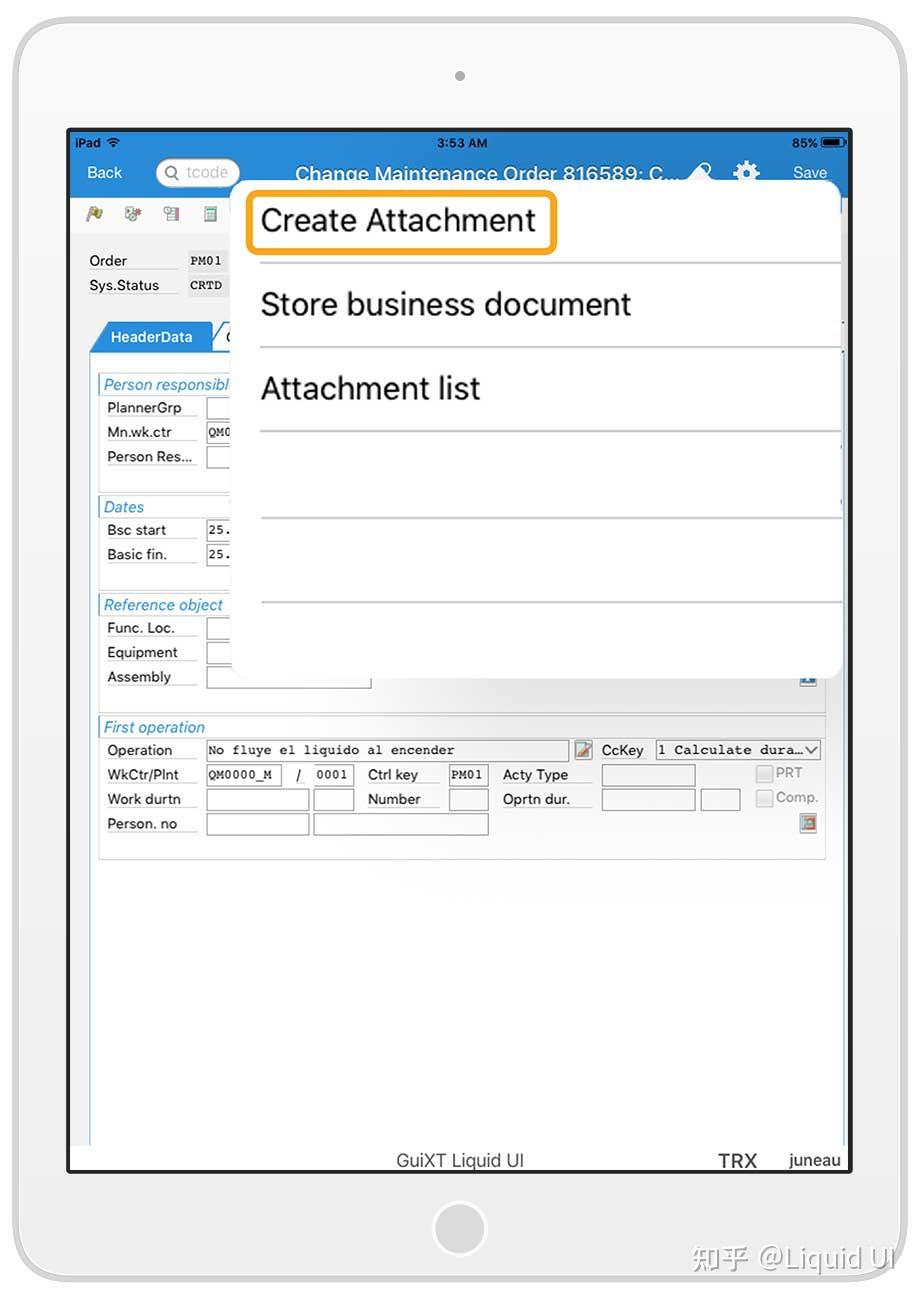Open the CcKey dropdown showing Calculate duration
This screenshot has height=1300, width=920.
pos(738,749)
